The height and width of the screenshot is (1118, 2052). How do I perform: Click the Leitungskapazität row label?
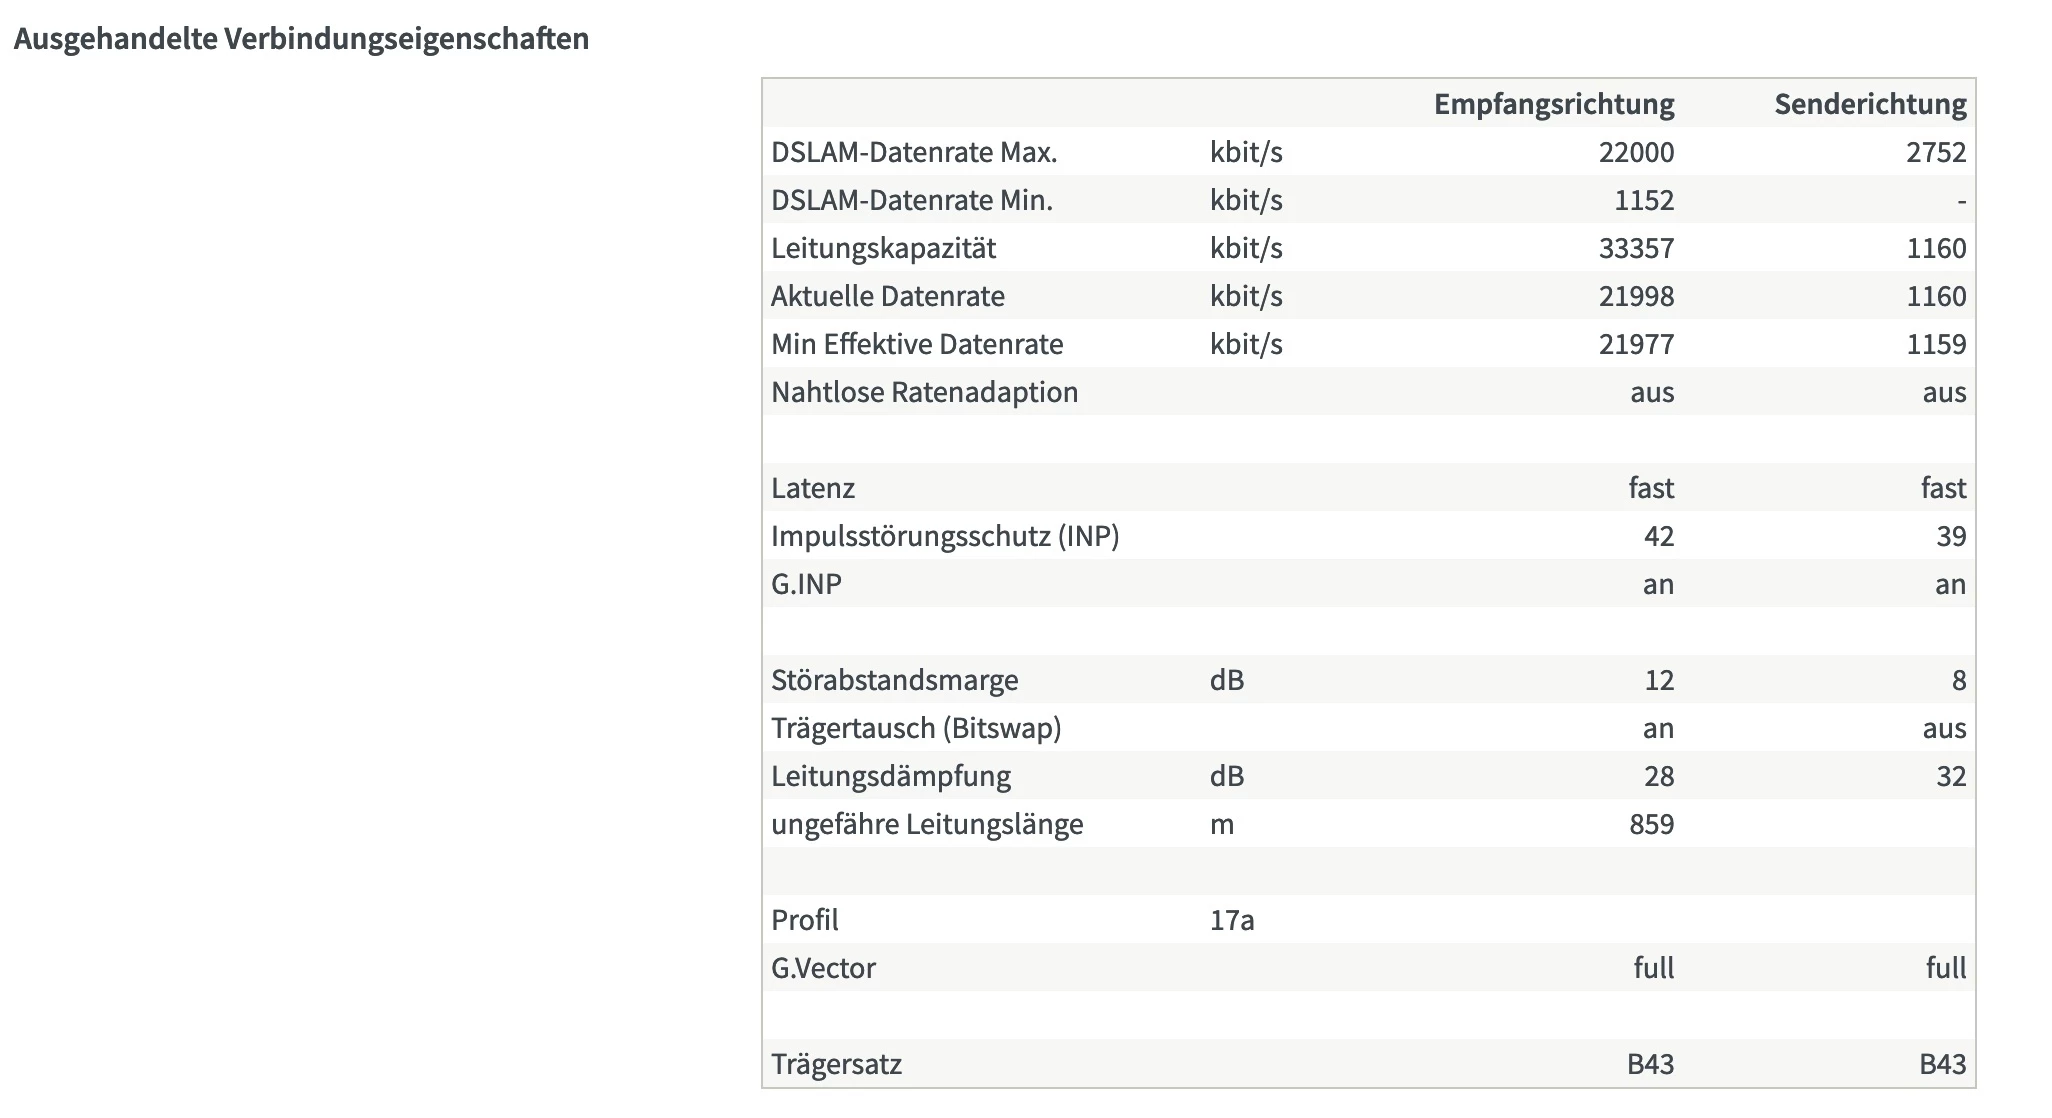883,248
